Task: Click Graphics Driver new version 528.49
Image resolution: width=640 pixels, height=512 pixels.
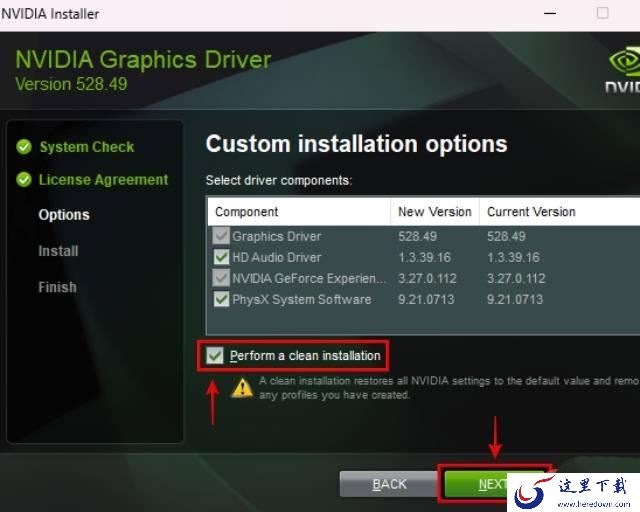Action: pos(418,236)
